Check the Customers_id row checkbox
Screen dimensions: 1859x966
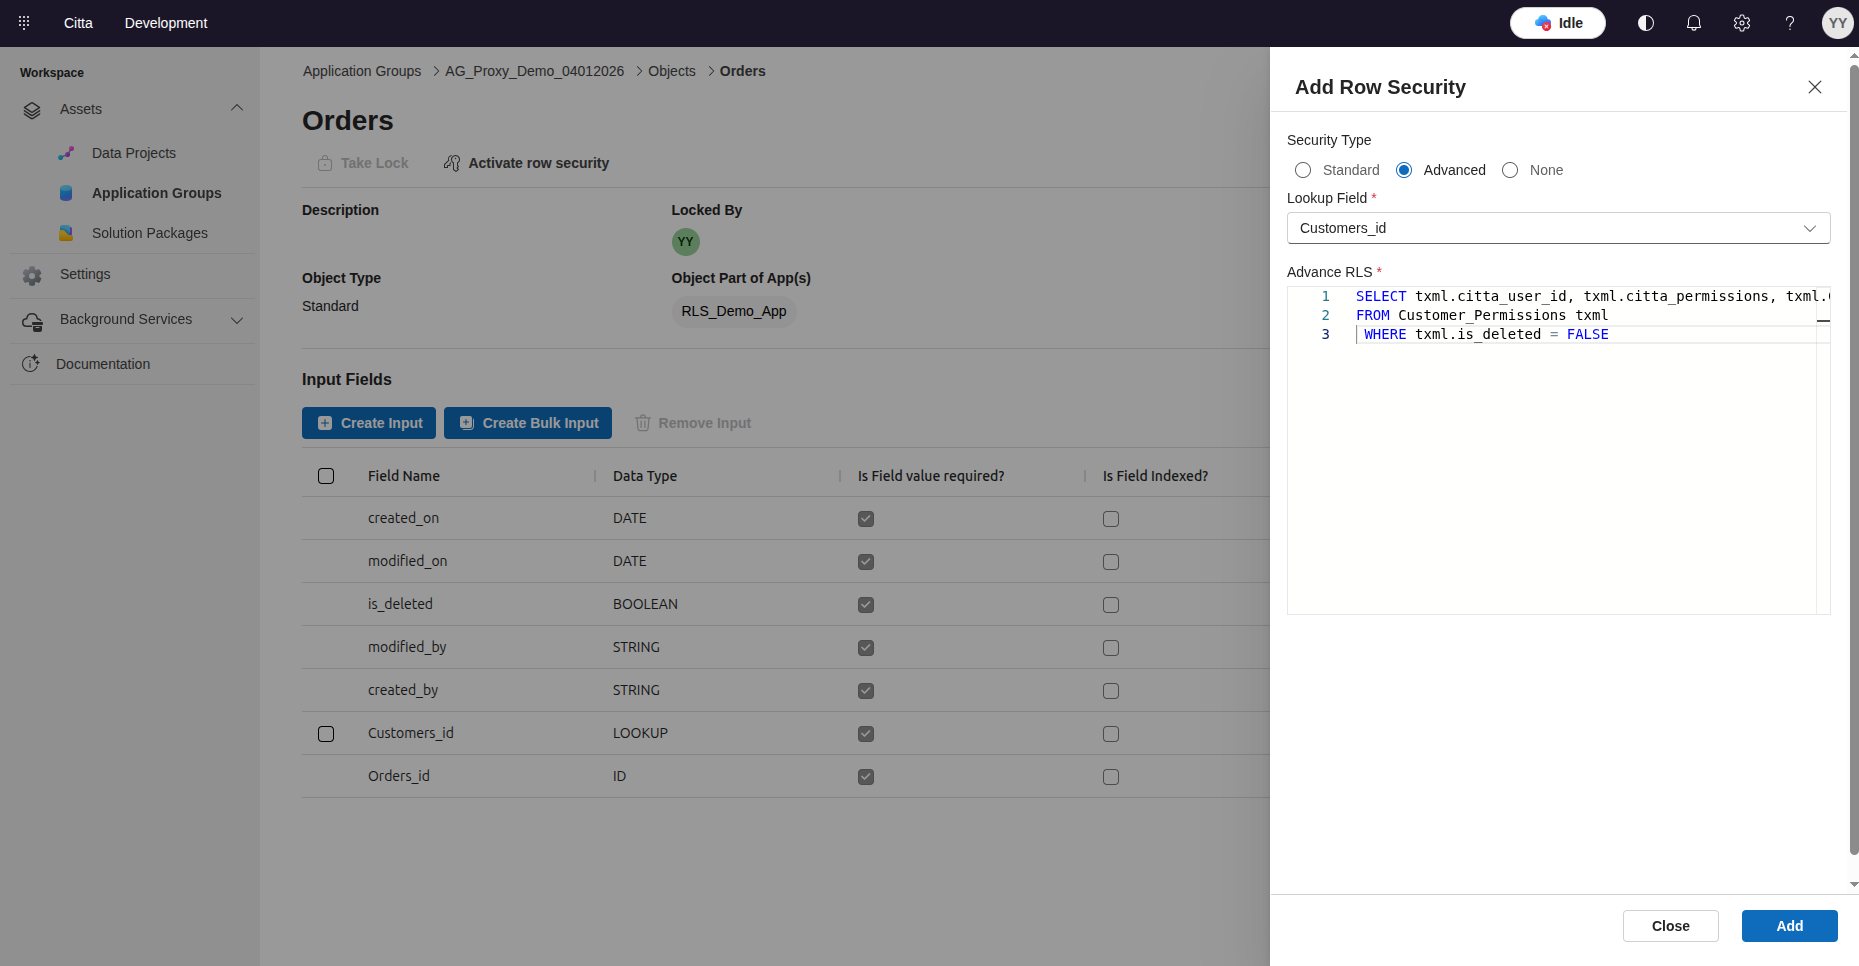(326, 734)
